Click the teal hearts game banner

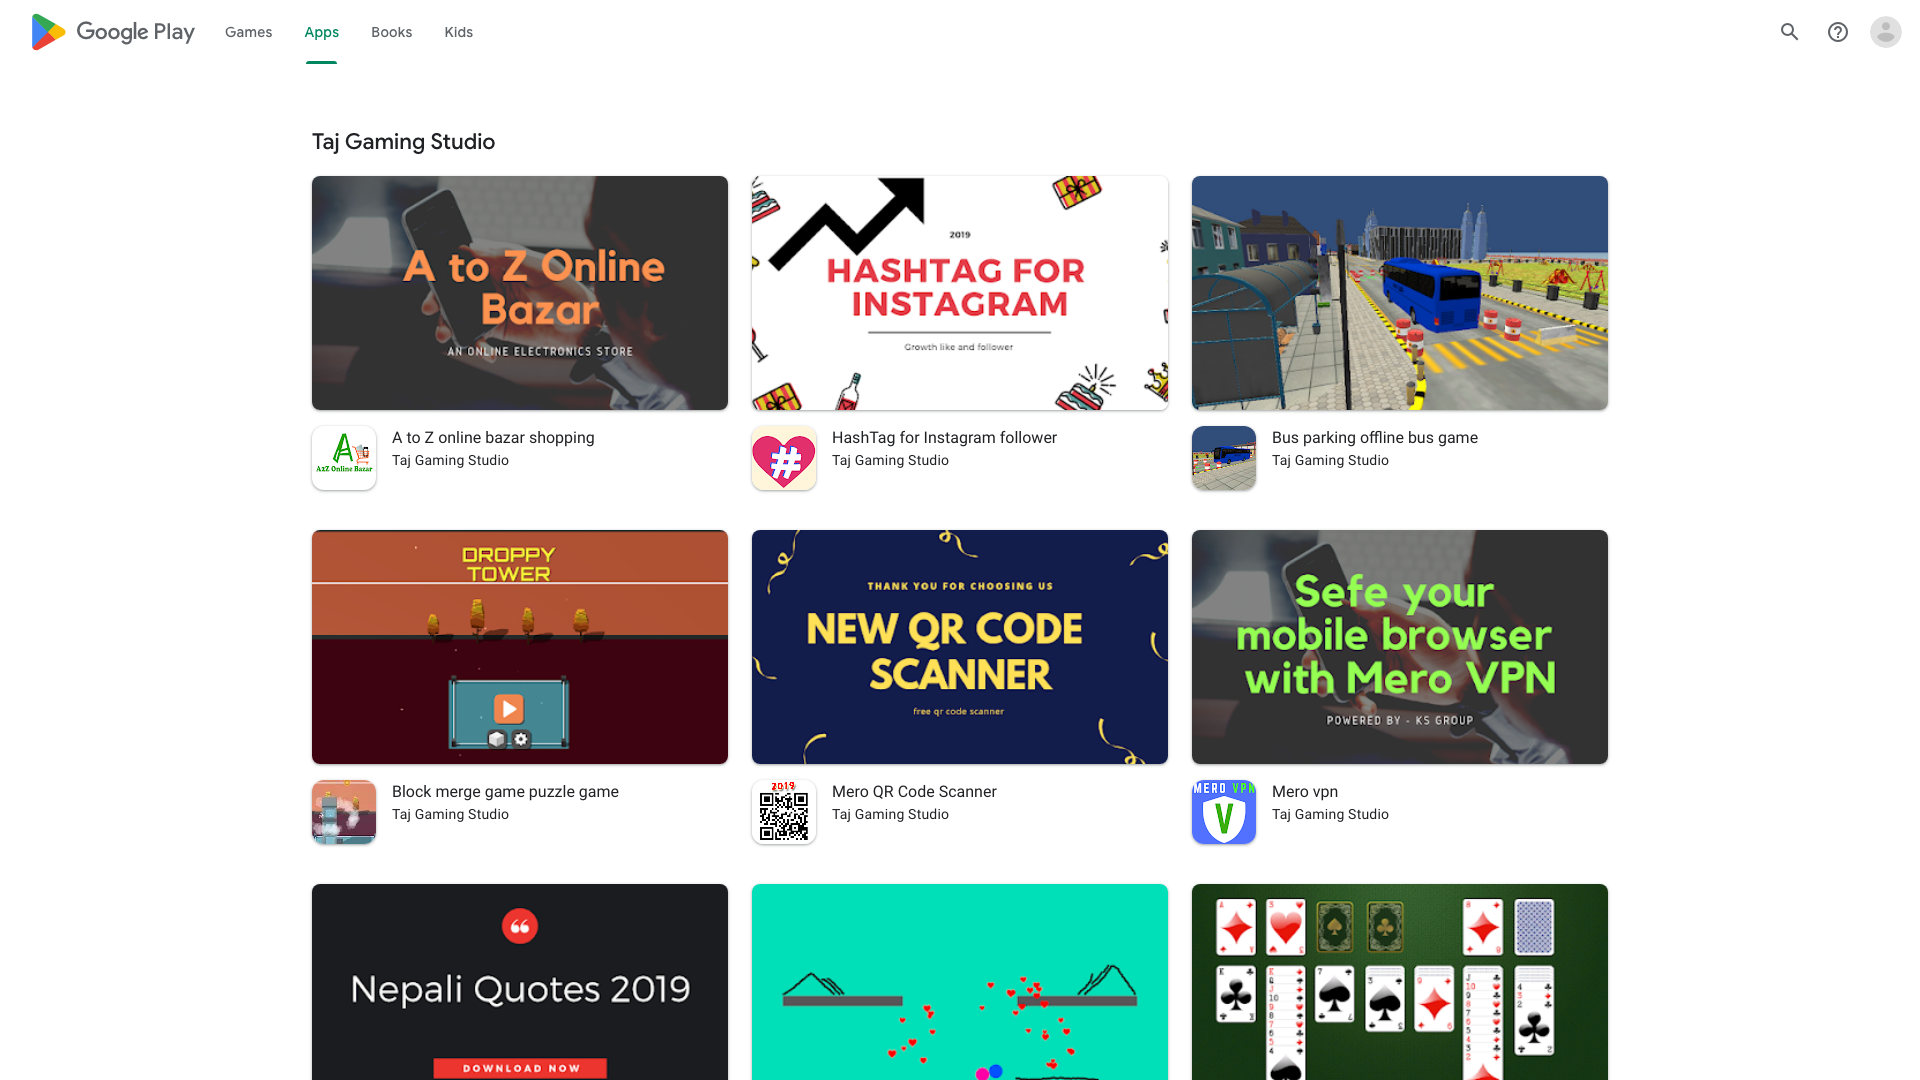[960, 982]
